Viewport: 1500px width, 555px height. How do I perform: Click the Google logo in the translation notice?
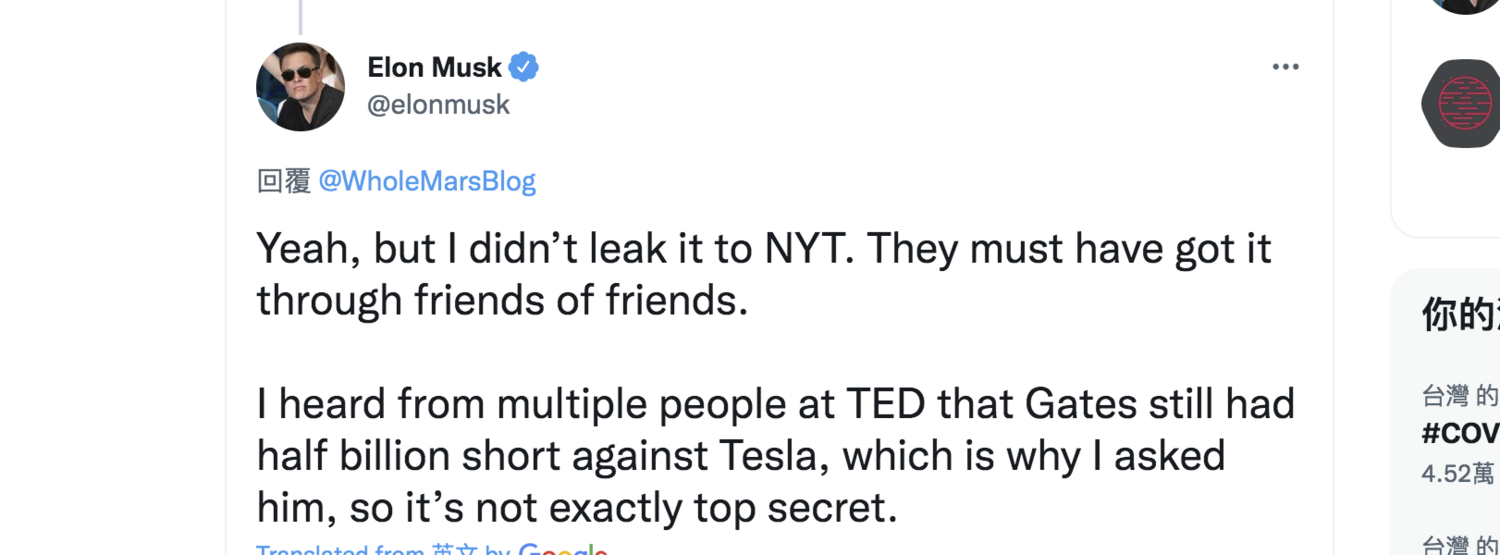point(563,549)
